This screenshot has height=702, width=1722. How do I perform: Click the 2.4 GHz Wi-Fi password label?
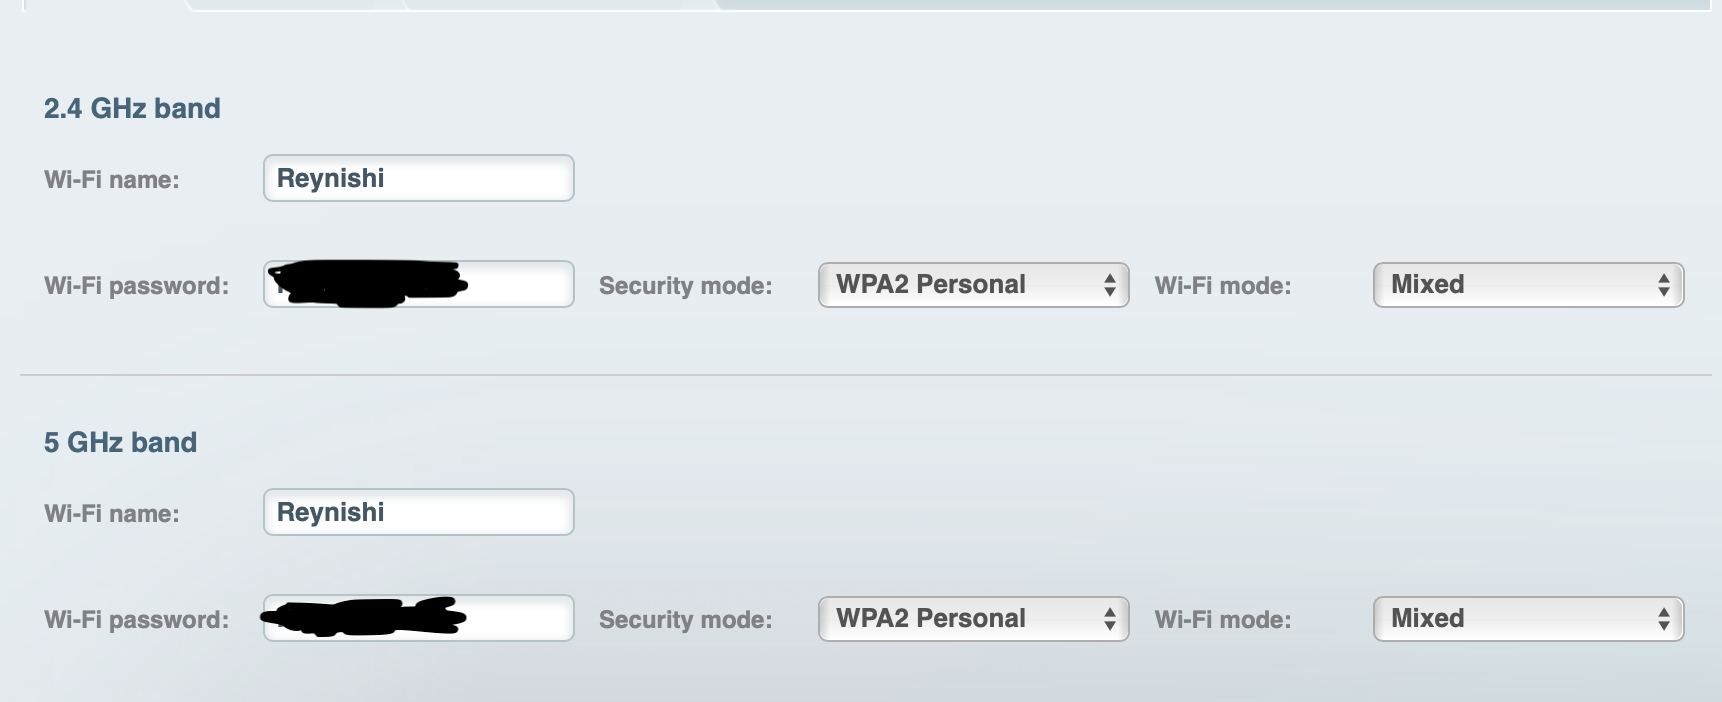tap(137, 286)
